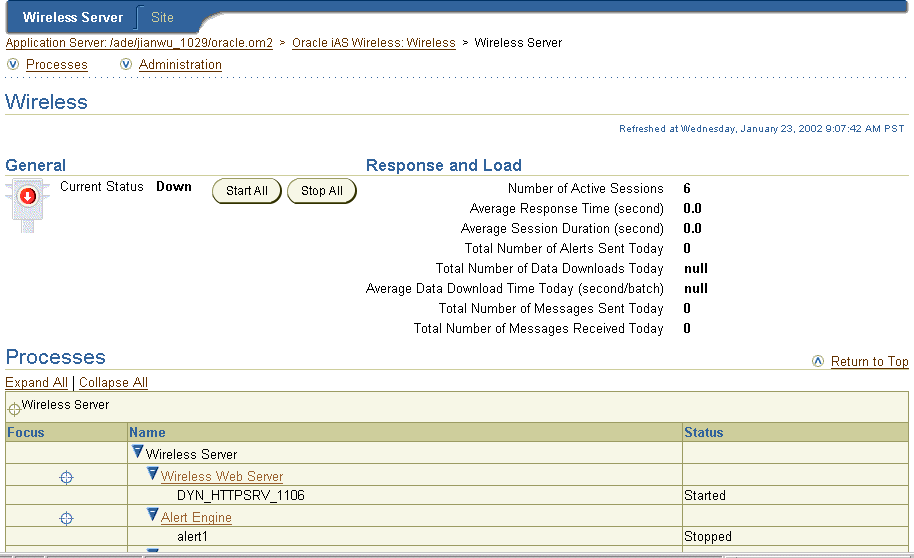Click the active sessions value 6
The image size is (914, 558).
(687, 188)
